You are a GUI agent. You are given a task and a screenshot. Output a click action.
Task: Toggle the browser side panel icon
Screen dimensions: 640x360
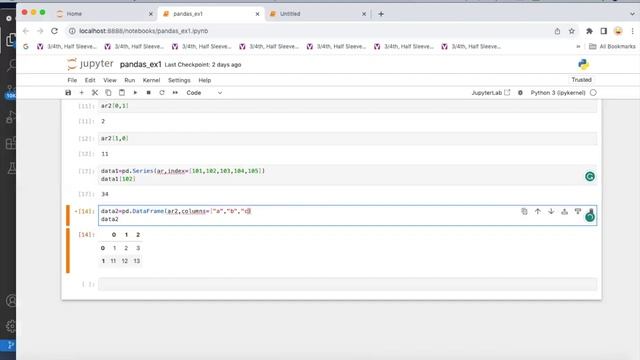[604, 31]
